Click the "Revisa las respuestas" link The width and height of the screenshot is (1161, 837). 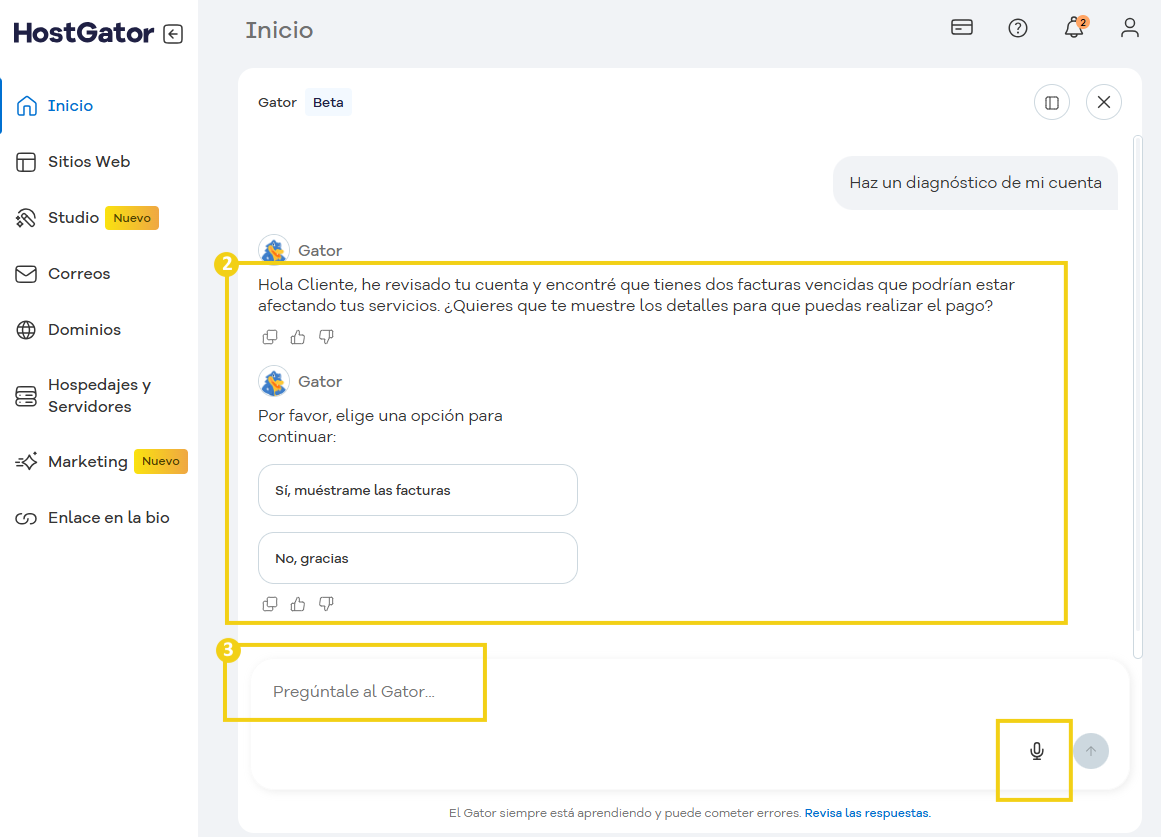(x=867, y=813)
